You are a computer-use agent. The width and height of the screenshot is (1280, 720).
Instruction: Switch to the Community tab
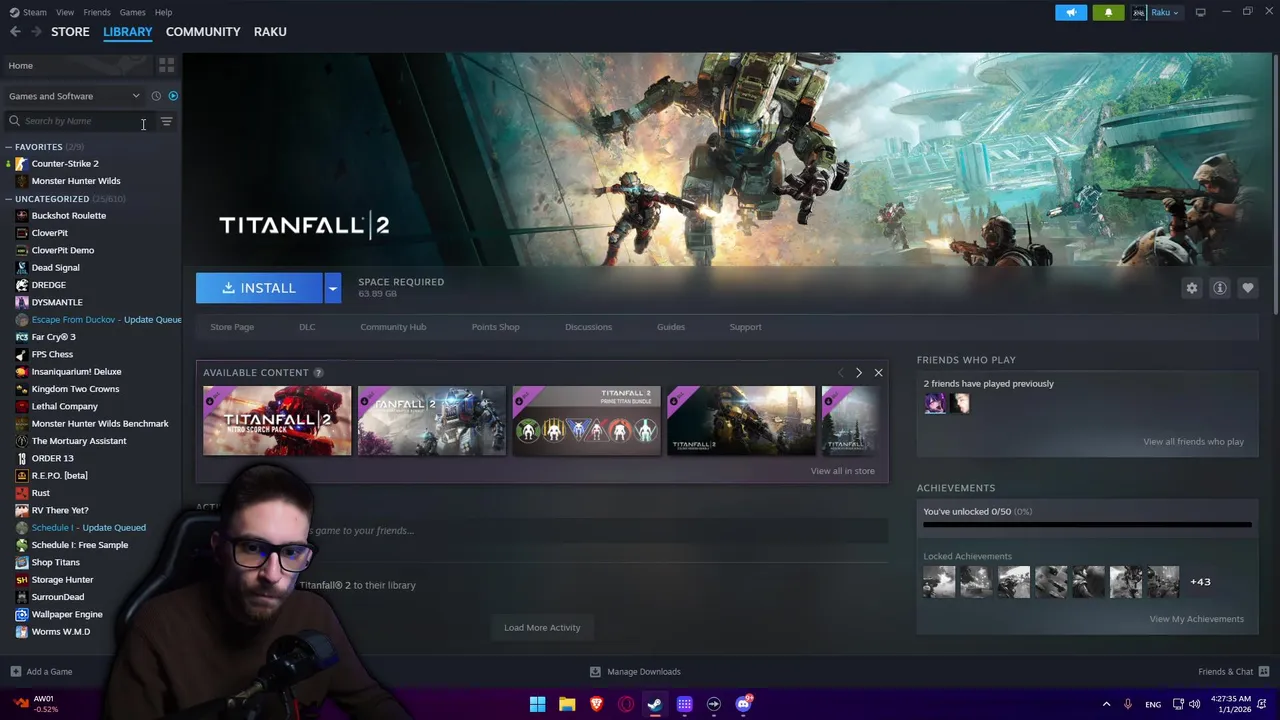203,32
